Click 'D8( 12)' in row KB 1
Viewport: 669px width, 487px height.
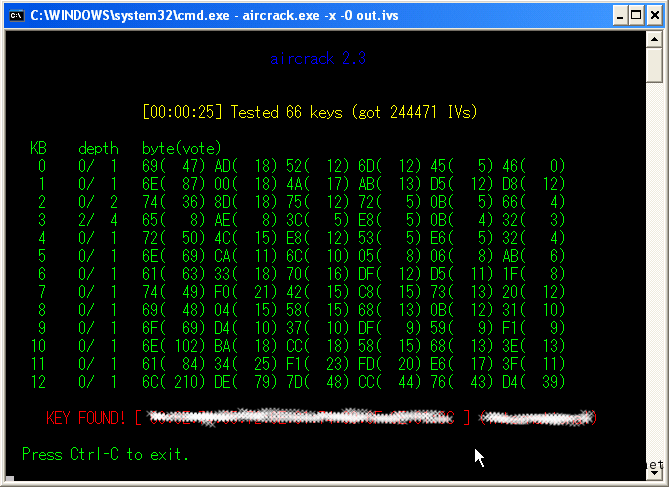coord(534,184)
